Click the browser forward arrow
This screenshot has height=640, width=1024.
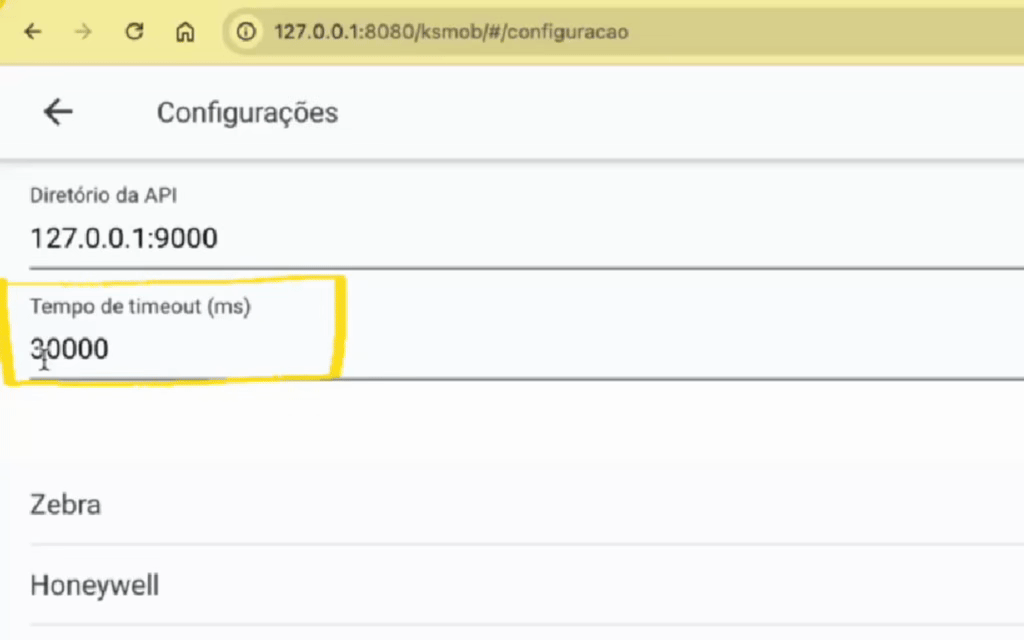[84, 32]
